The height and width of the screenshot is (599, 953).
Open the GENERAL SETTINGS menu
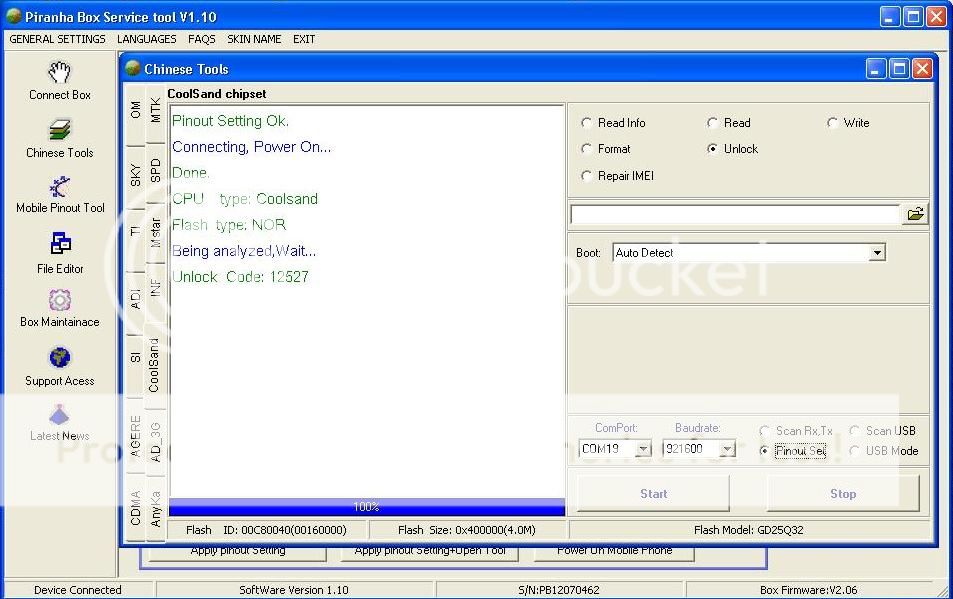[x=57, y=39]
